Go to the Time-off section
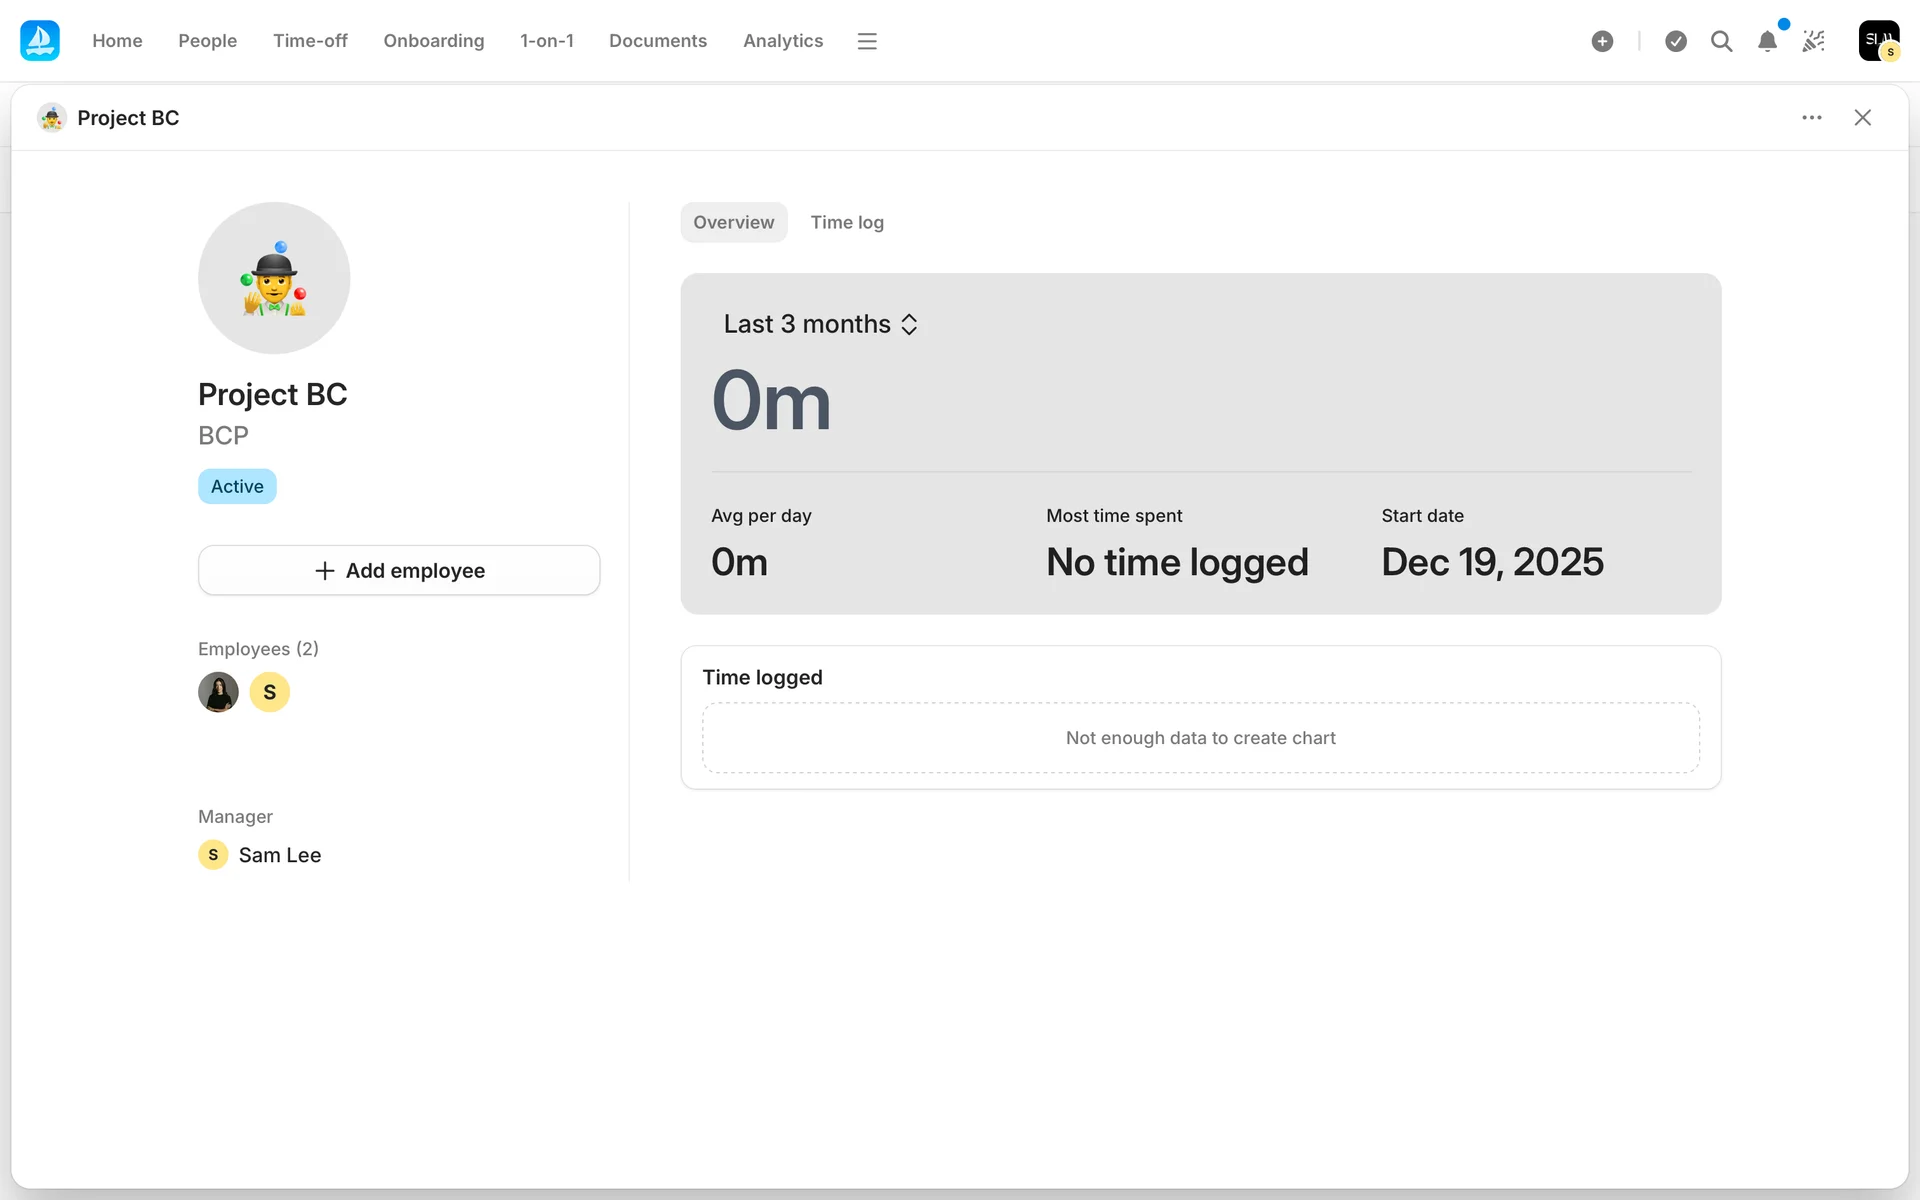Image resolution: width=1920 pixels, height=1200 pixels. pyautogui.click(x=310, y=41)
